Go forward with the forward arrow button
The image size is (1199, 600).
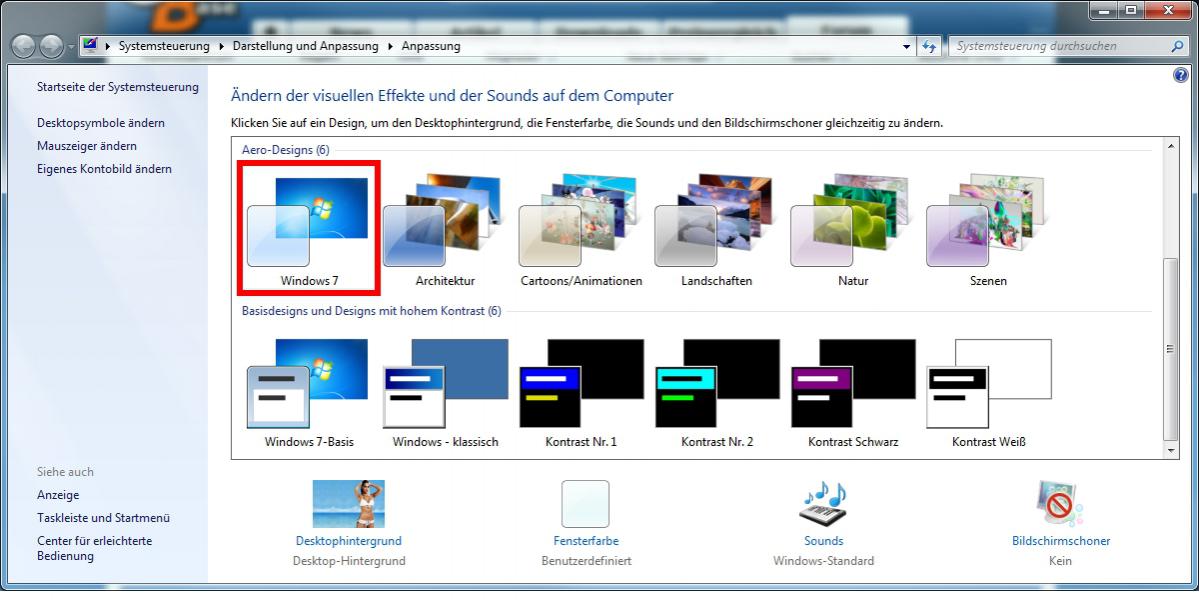(x=51, y=47)
